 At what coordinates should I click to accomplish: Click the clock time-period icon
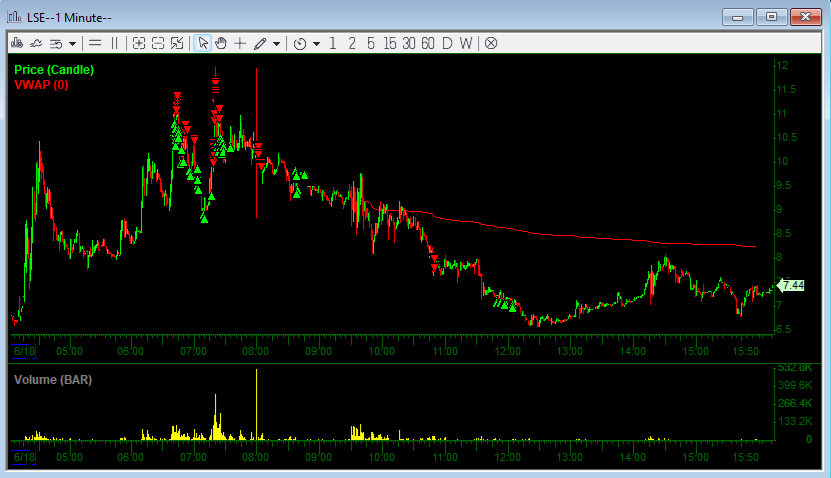[x=300, y=43]
